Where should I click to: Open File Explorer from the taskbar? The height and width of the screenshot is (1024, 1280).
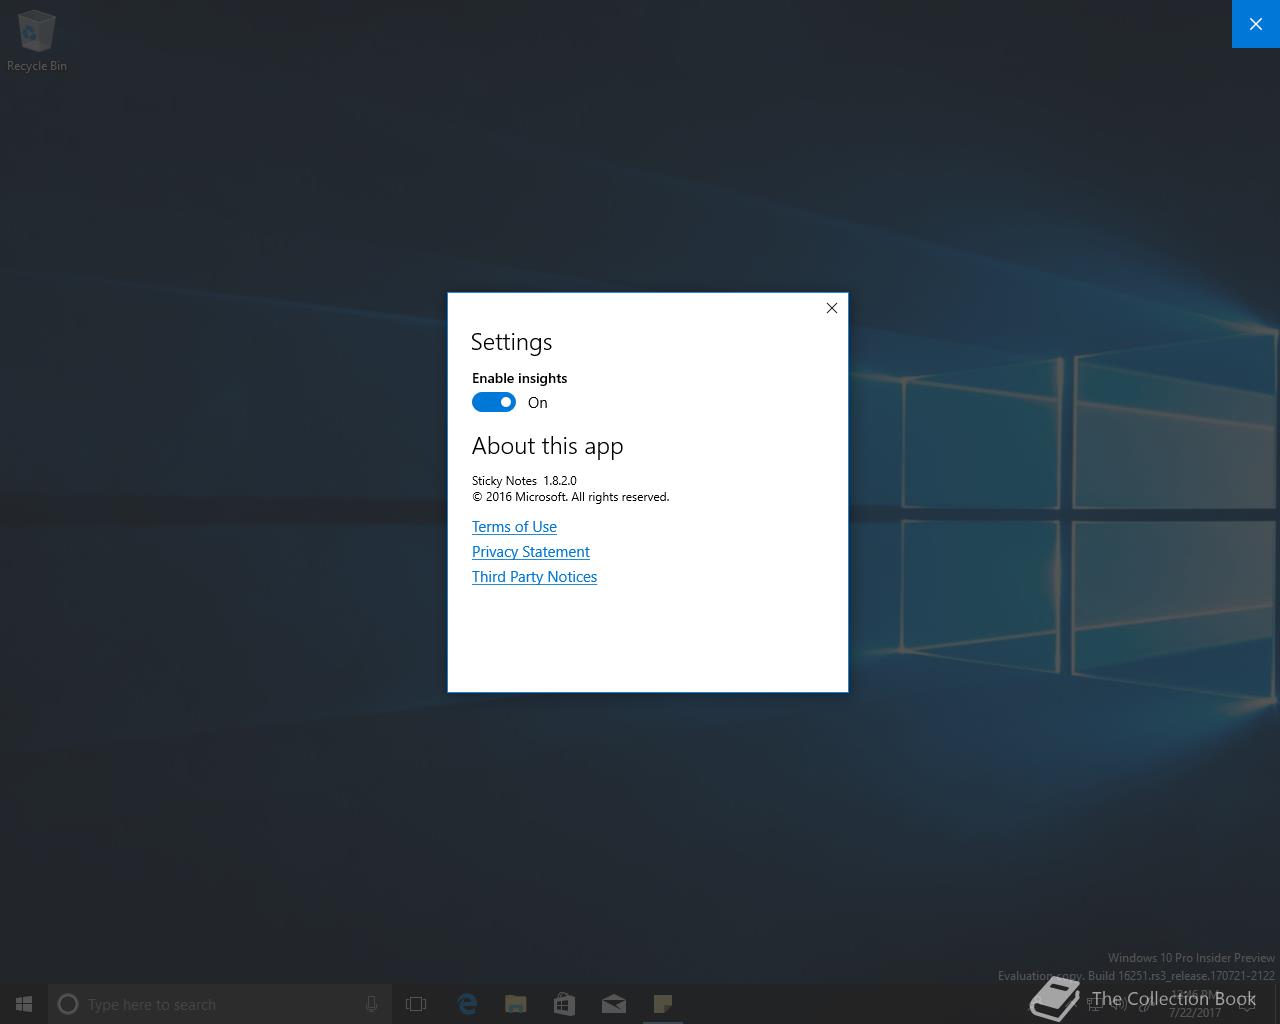pos(515,1004)
